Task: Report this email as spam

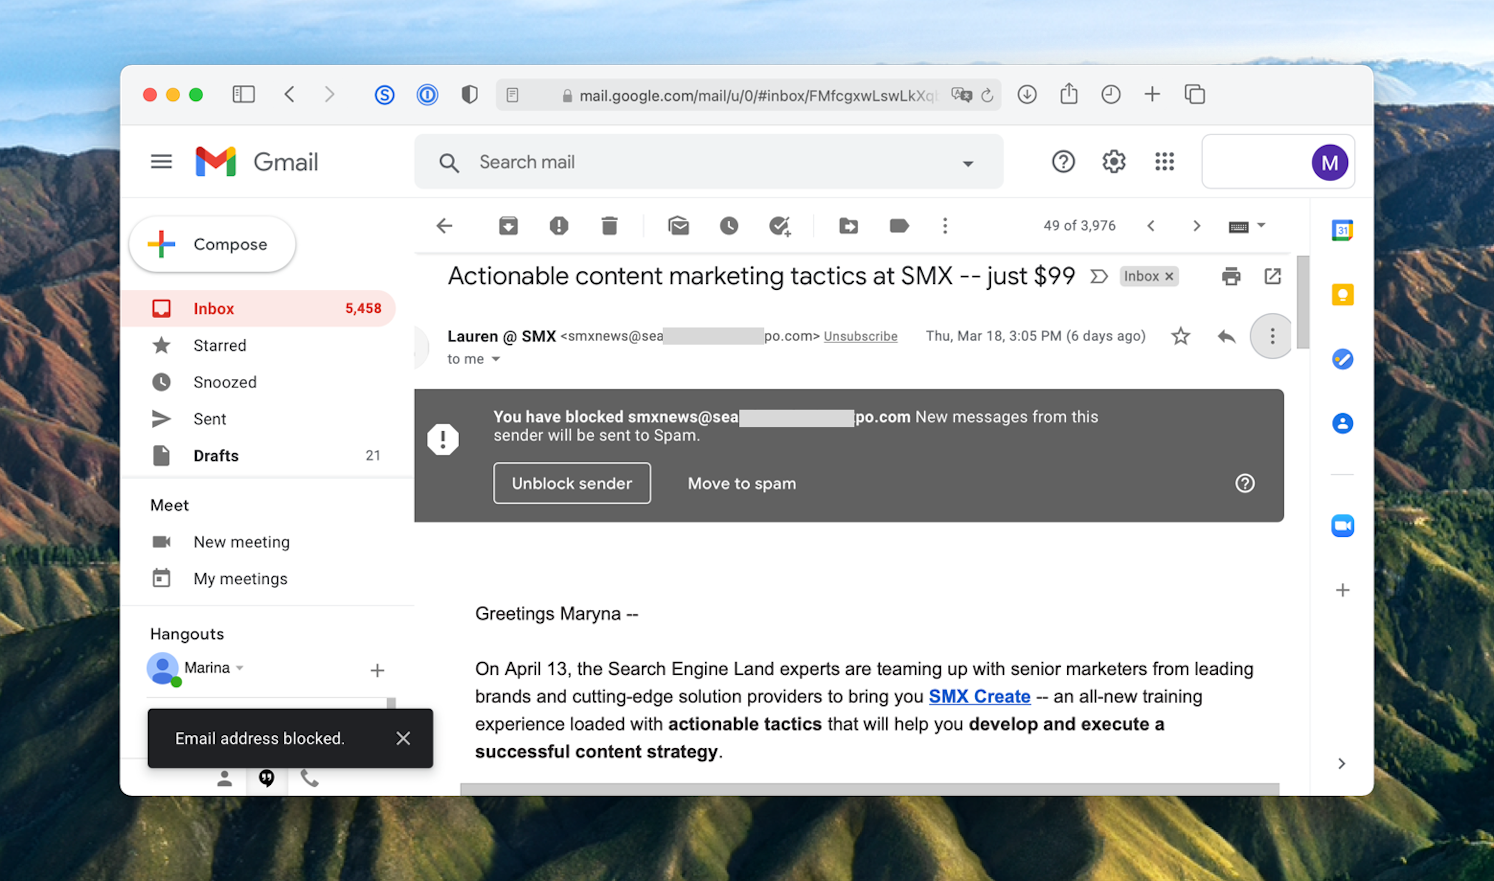Action: [558, 226]
